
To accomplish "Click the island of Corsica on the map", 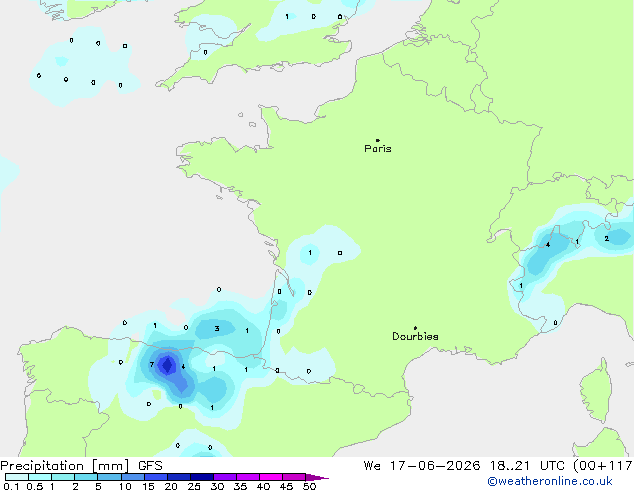I will [598, 390].
